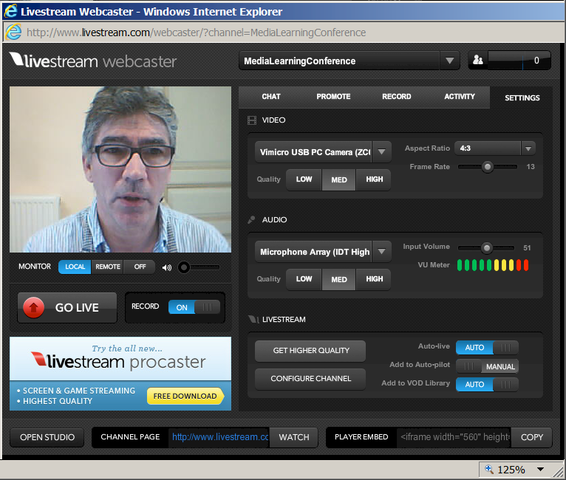Click the Watch button
Image resolution: width=566 pixels, height=480 pixels.
click(x=294, y=437)
